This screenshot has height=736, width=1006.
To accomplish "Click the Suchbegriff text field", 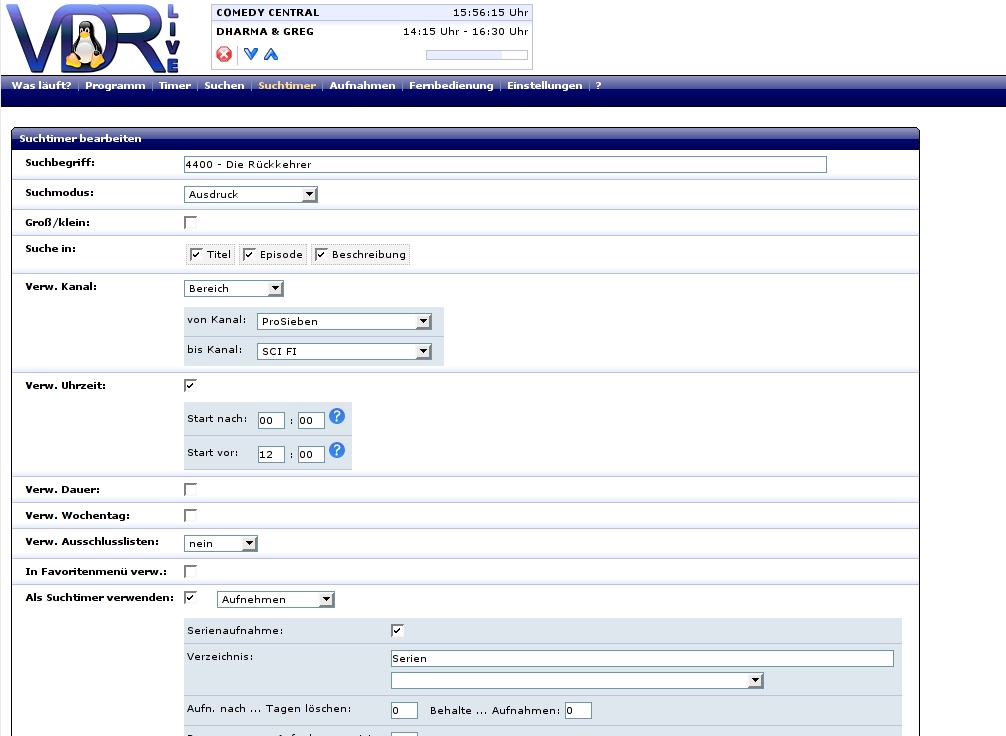I will click(505, 165).
